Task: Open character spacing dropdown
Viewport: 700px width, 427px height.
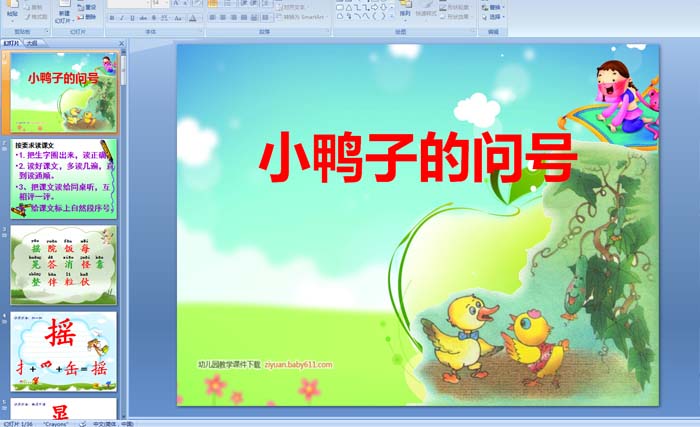Action: (165, 18)
